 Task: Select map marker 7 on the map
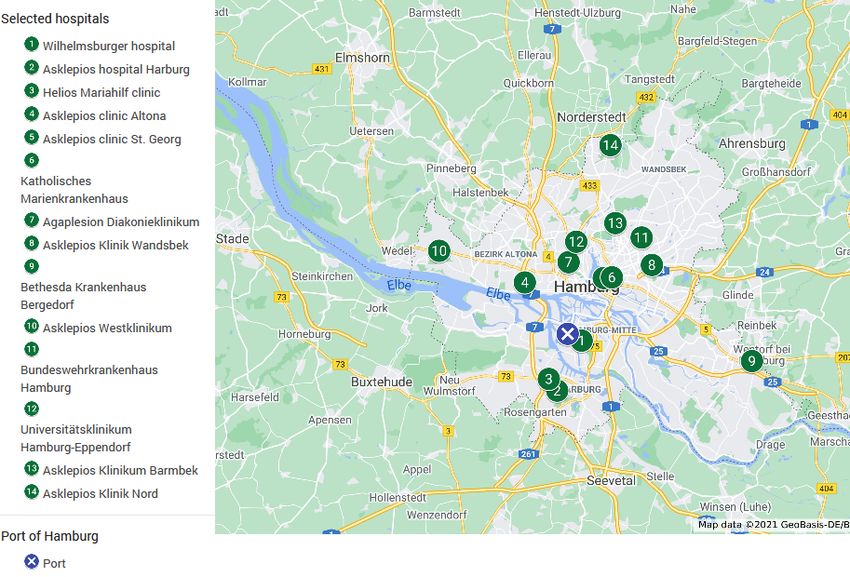(x=568, y=262)
